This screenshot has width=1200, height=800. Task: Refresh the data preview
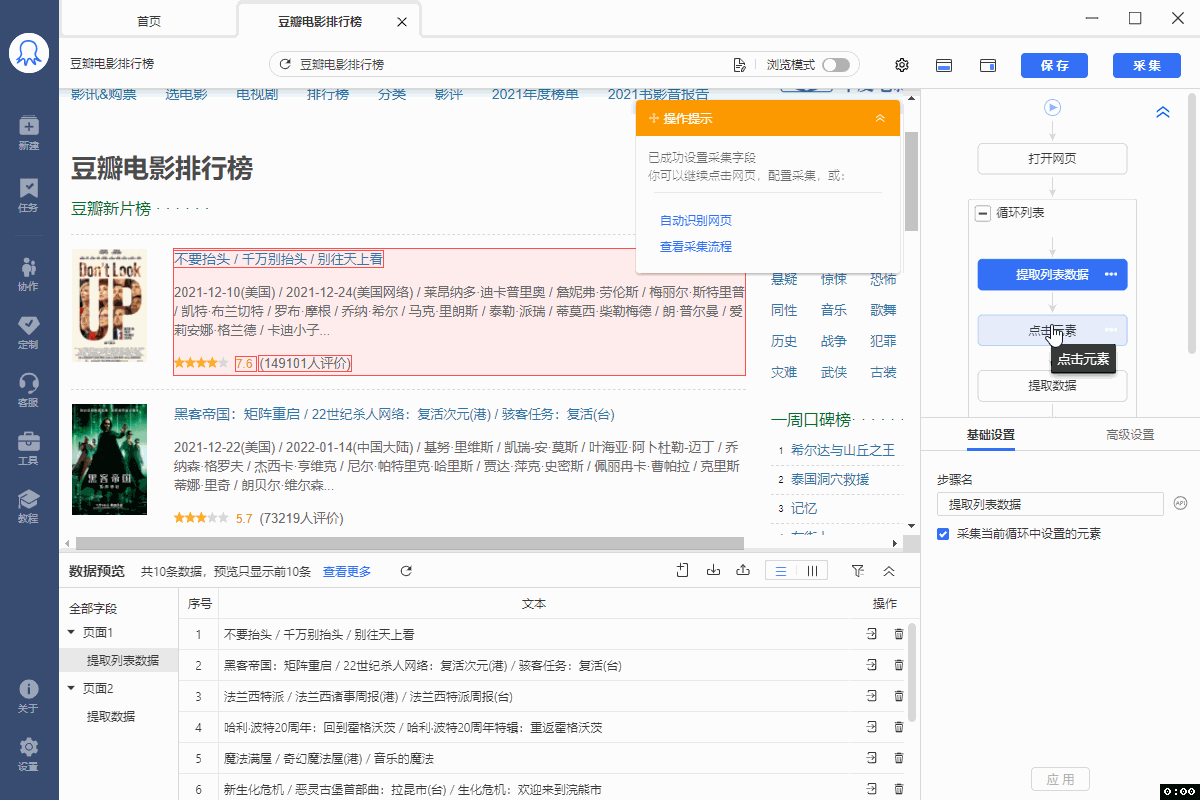tap(406, 571)
